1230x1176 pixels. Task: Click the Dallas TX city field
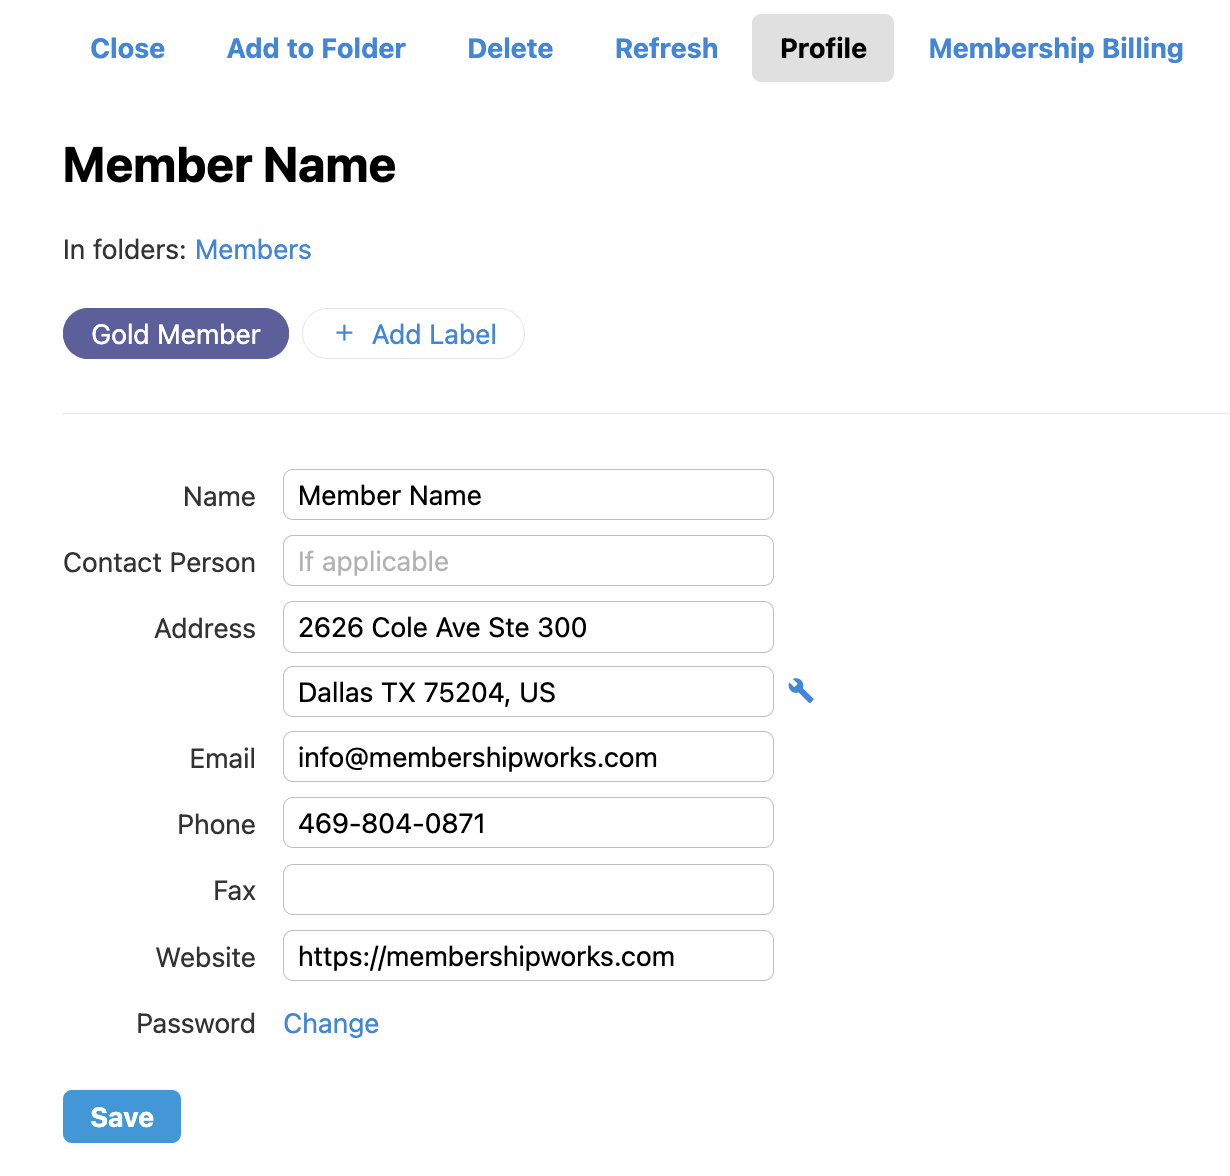tap(528, 692)
